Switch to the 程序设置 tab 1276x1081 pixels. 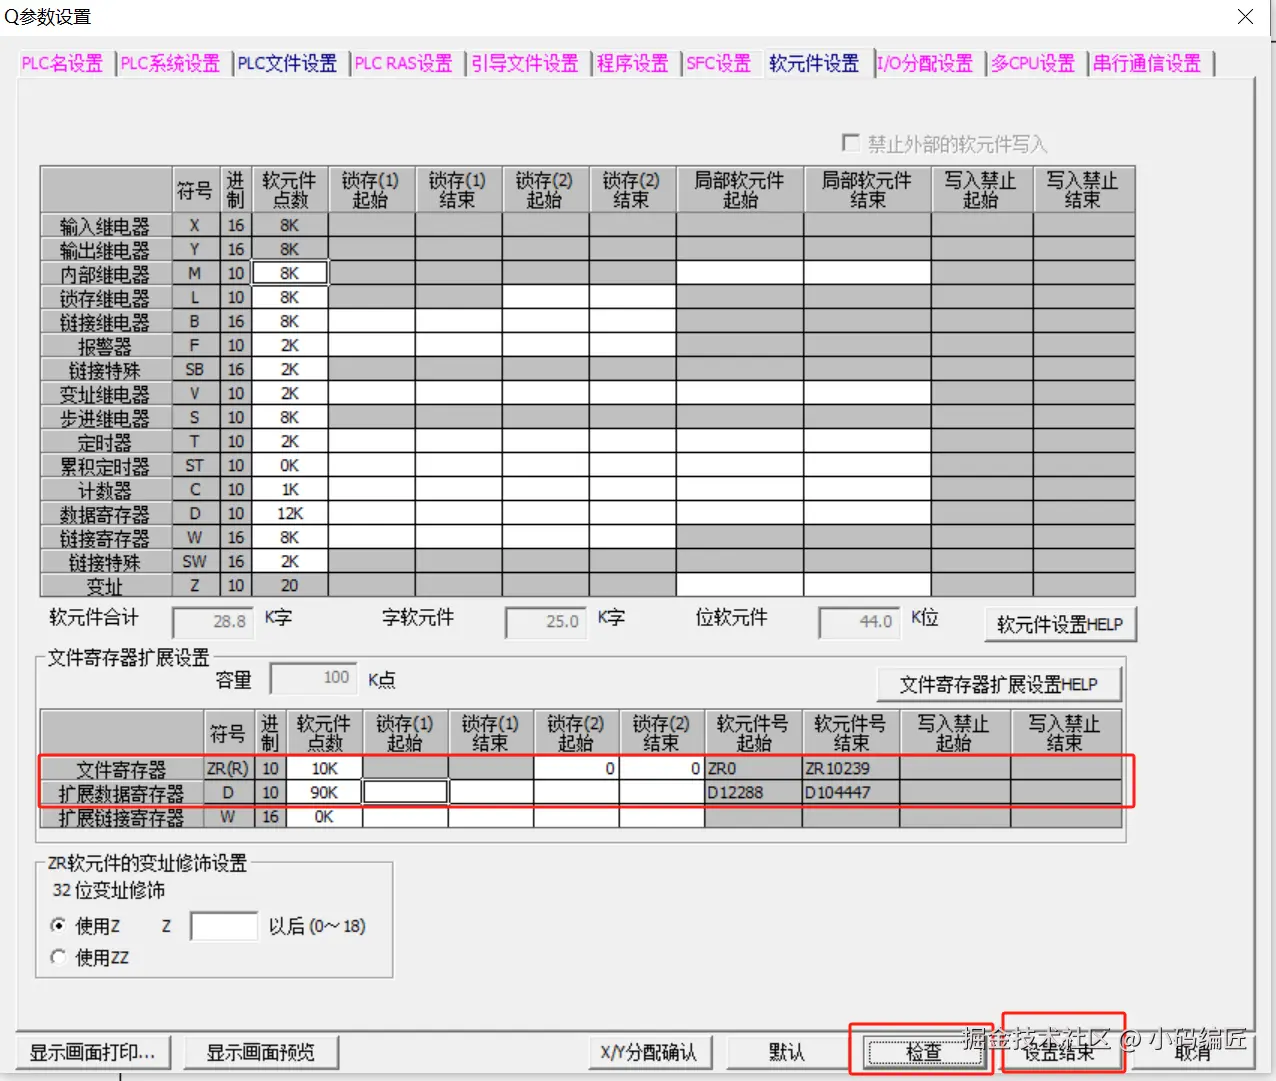[632, 64]
